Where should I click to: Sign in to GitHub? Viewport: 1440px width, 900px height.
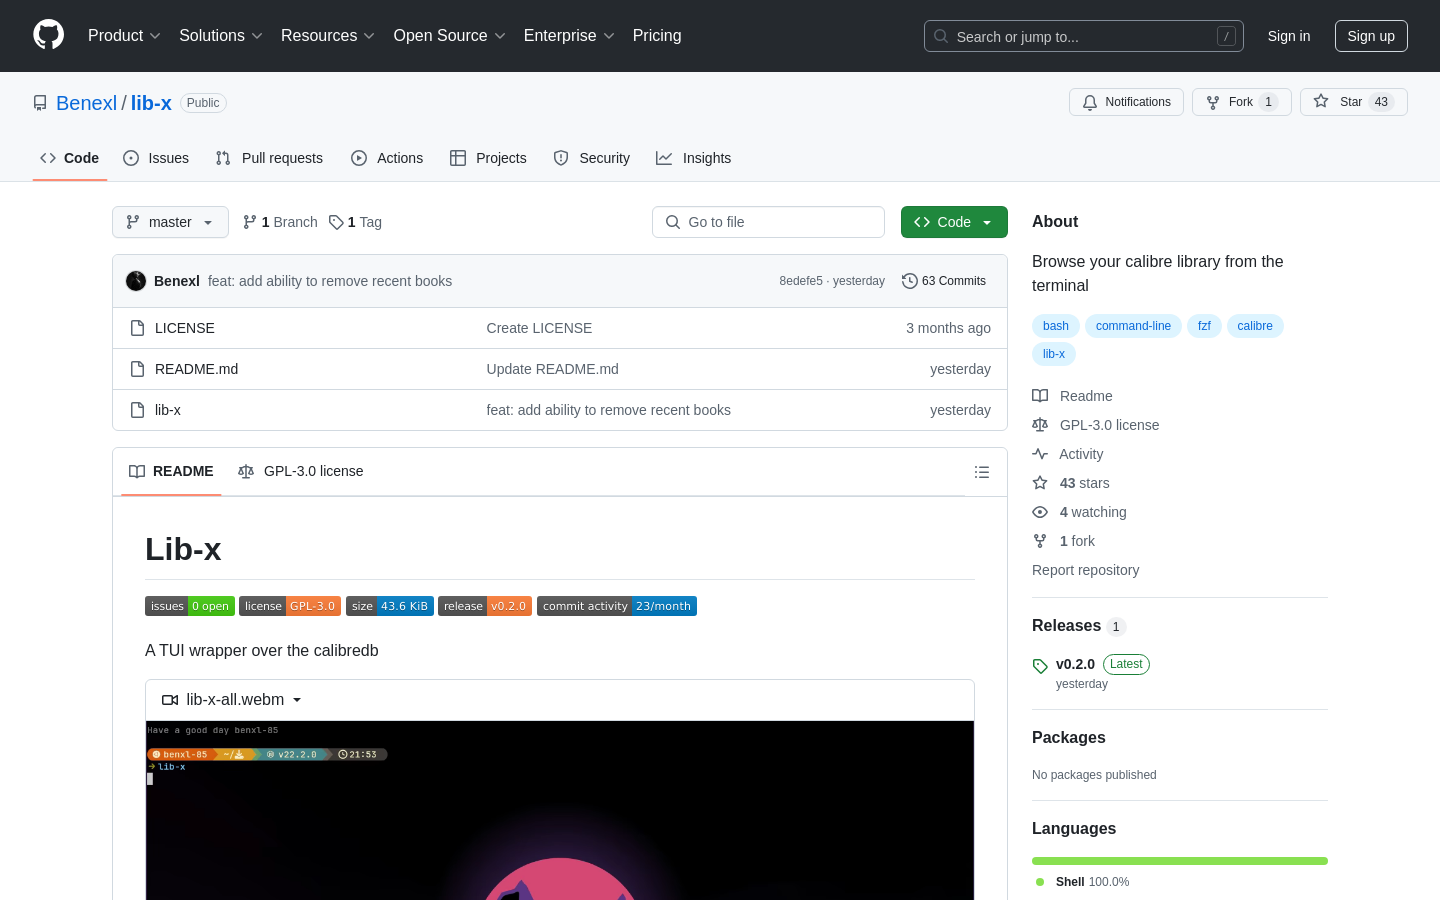pos(1288,36)
